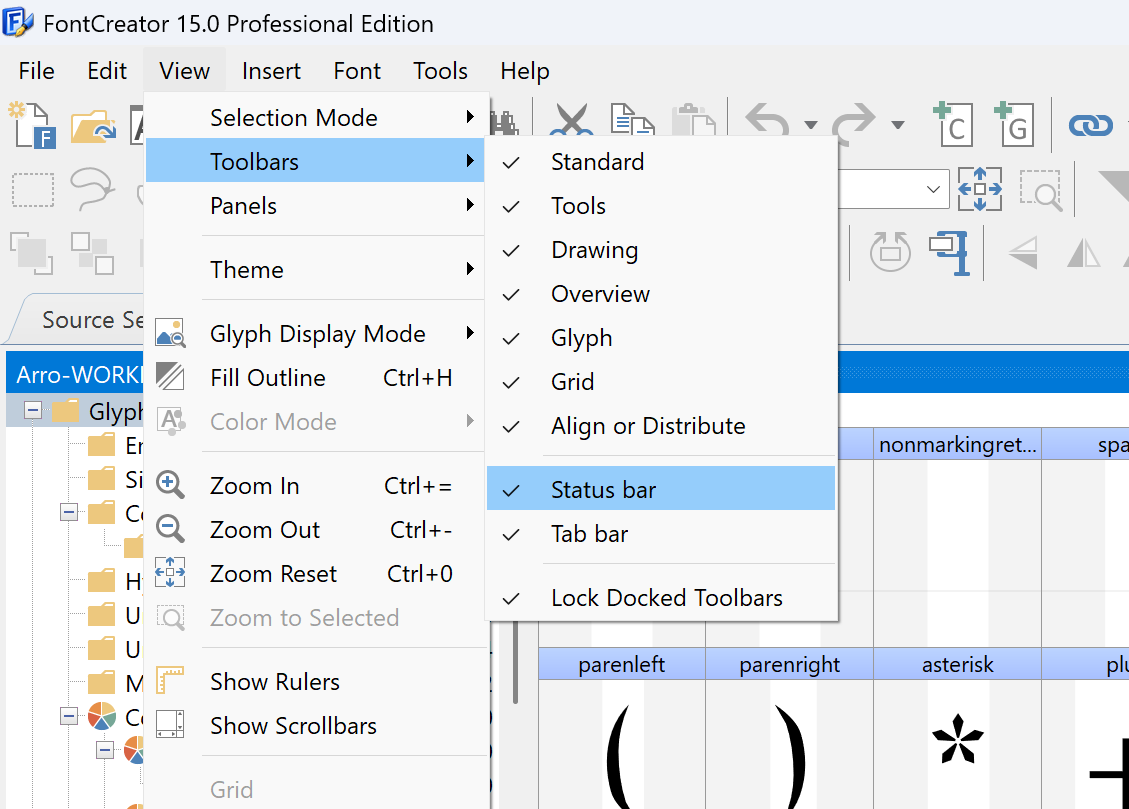Toggle the Standard toolbar checkmark
Image resolution: width=1129 pixels, height=809 pixels.
661,162
